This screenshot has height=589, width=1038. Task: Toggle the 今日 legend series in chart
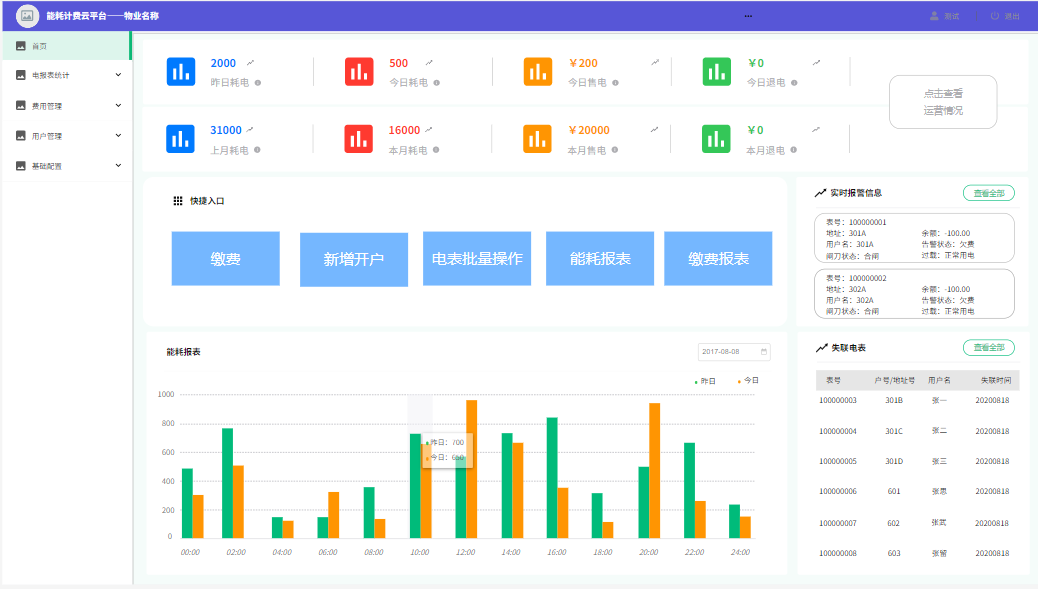[749, 381]
